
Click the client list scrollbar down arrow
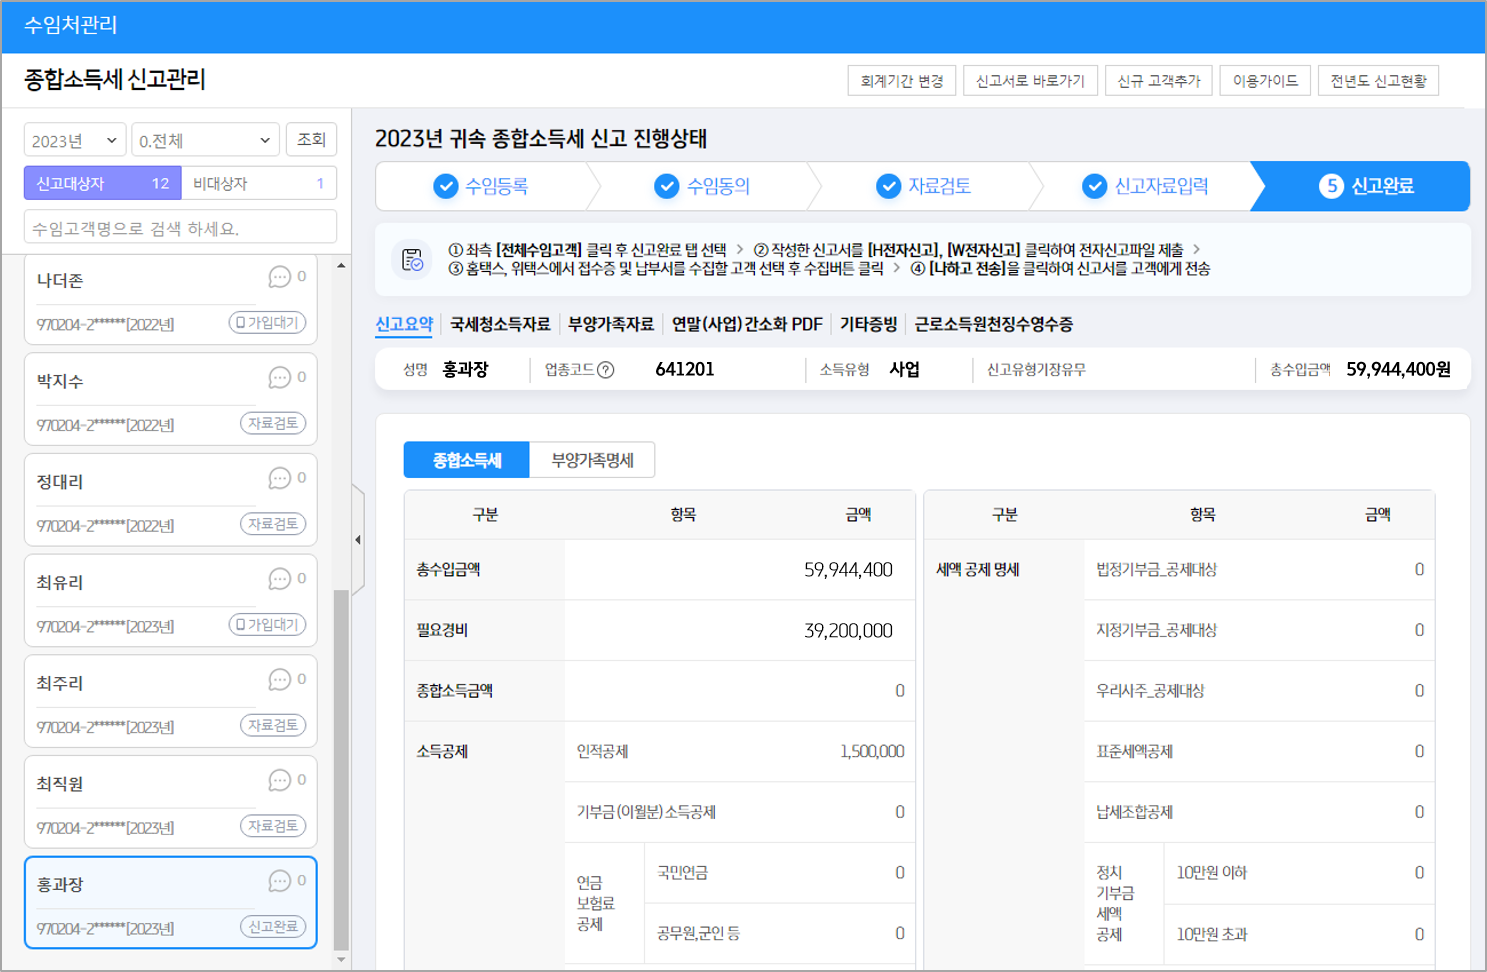point(341,959)
